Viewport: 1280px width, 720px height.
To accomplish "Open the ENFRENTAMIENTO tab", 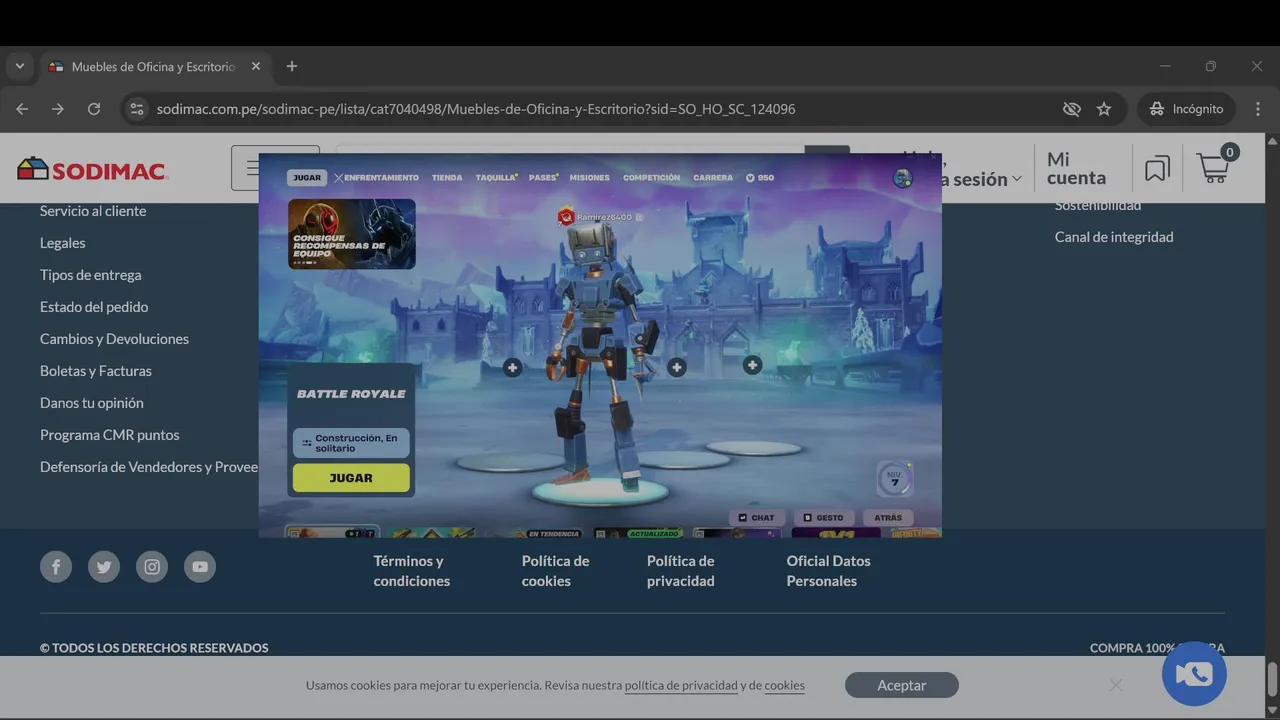I will 376,178.
